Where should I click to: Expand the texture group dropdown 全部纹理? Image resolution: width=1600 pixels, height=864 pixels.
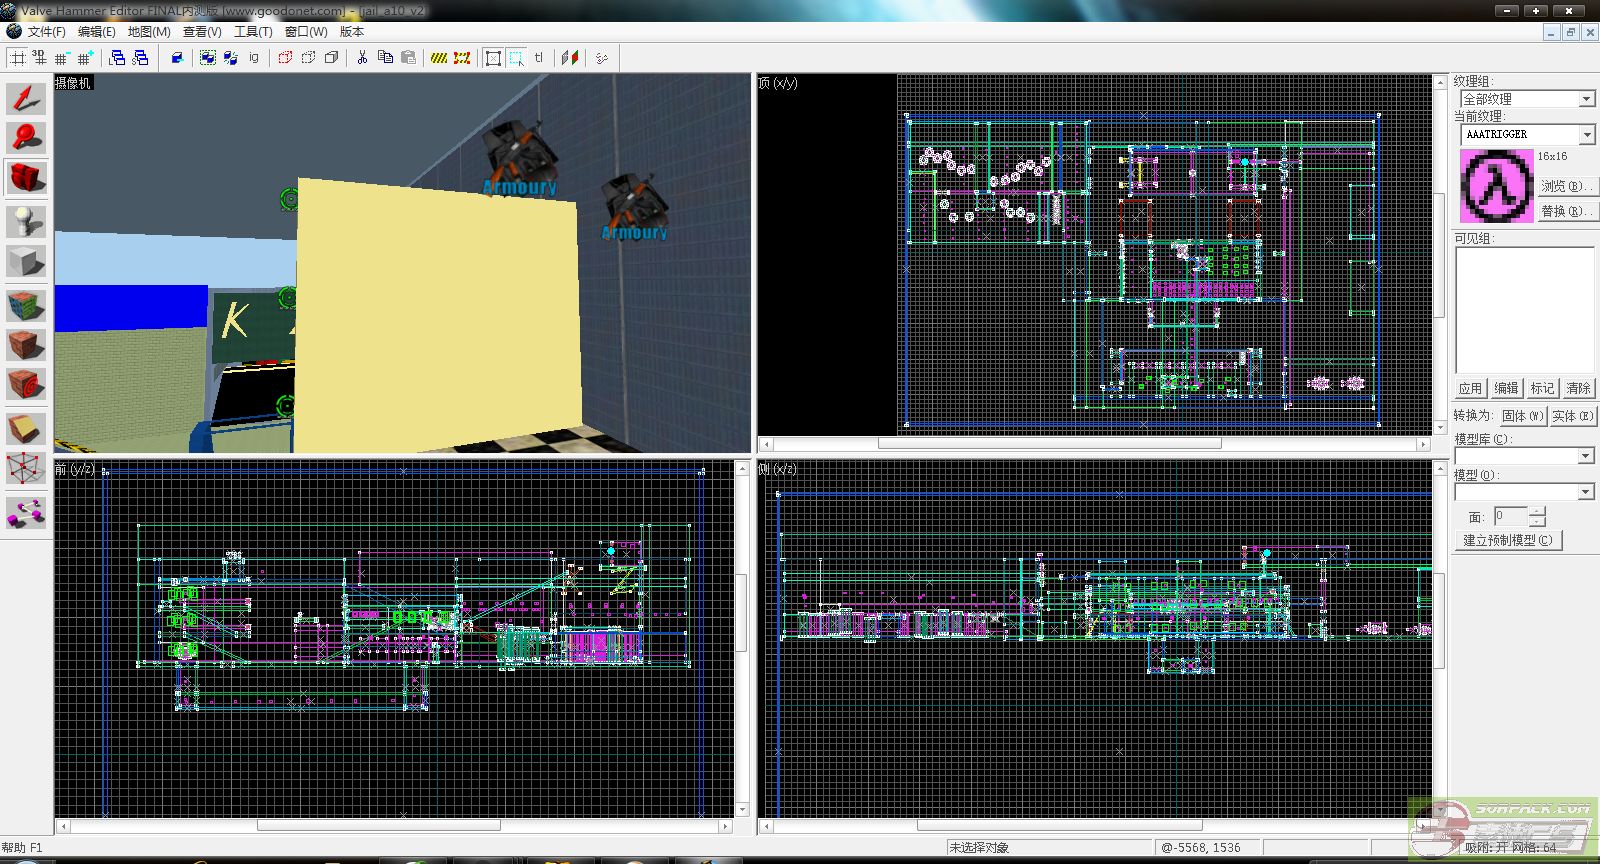1586,99
